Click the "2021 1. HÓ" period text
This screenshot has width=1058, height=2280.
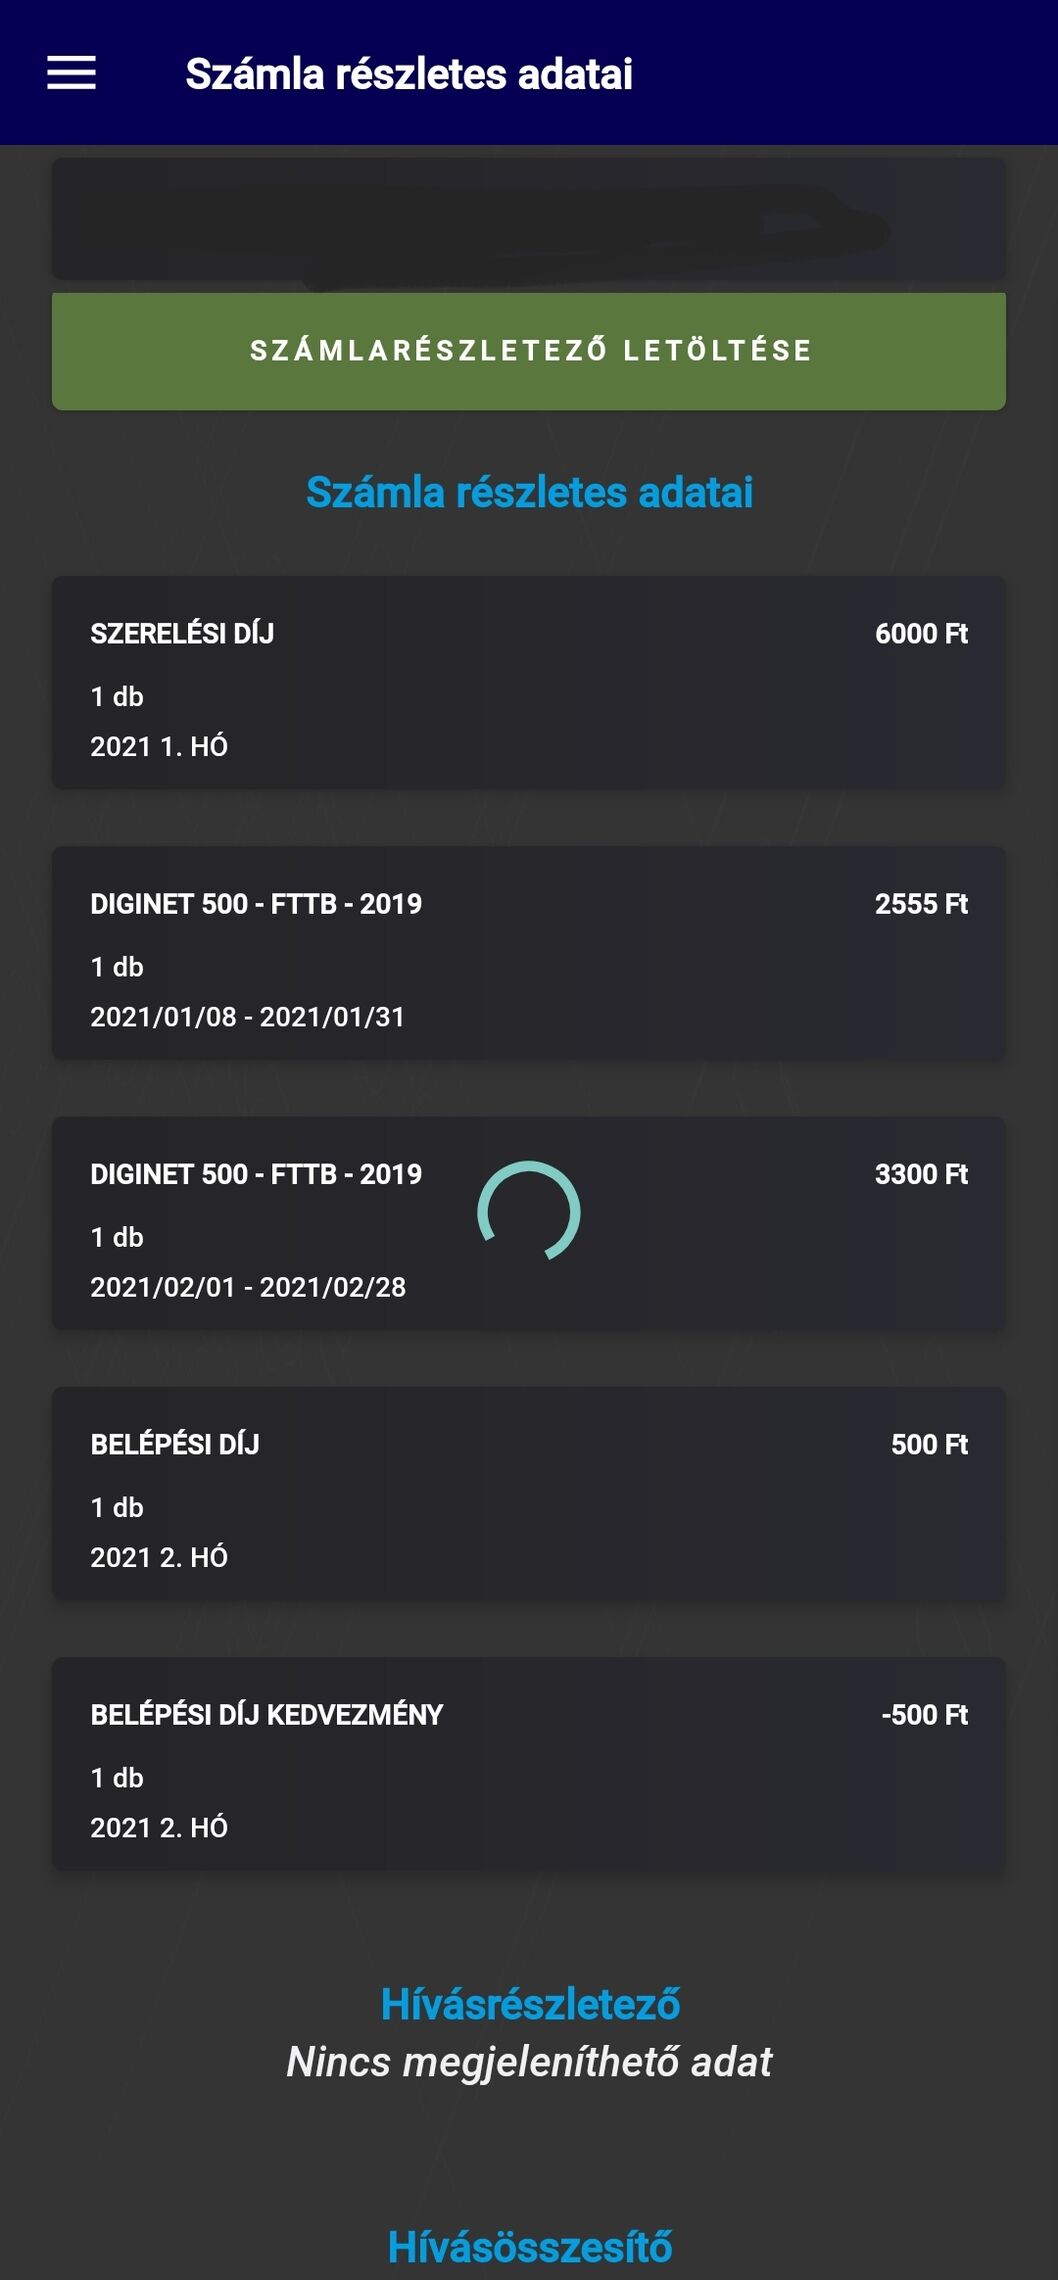pyautogui.click(x=159, y=747)
